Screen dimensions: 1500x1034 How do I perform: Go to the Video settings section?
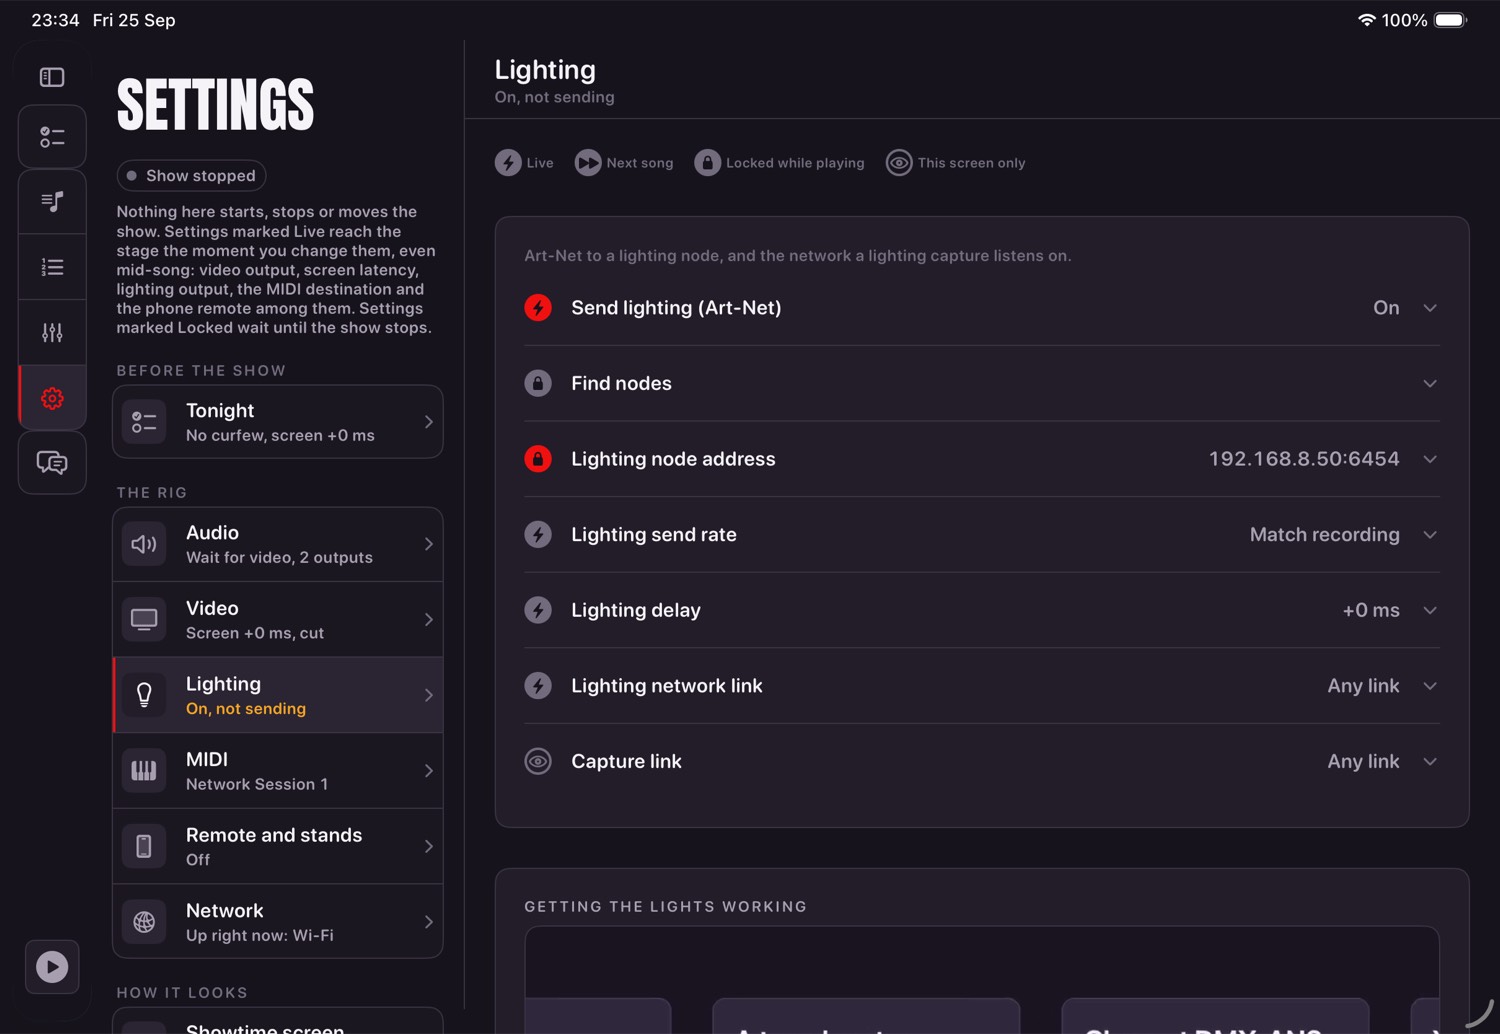[278, 620]
